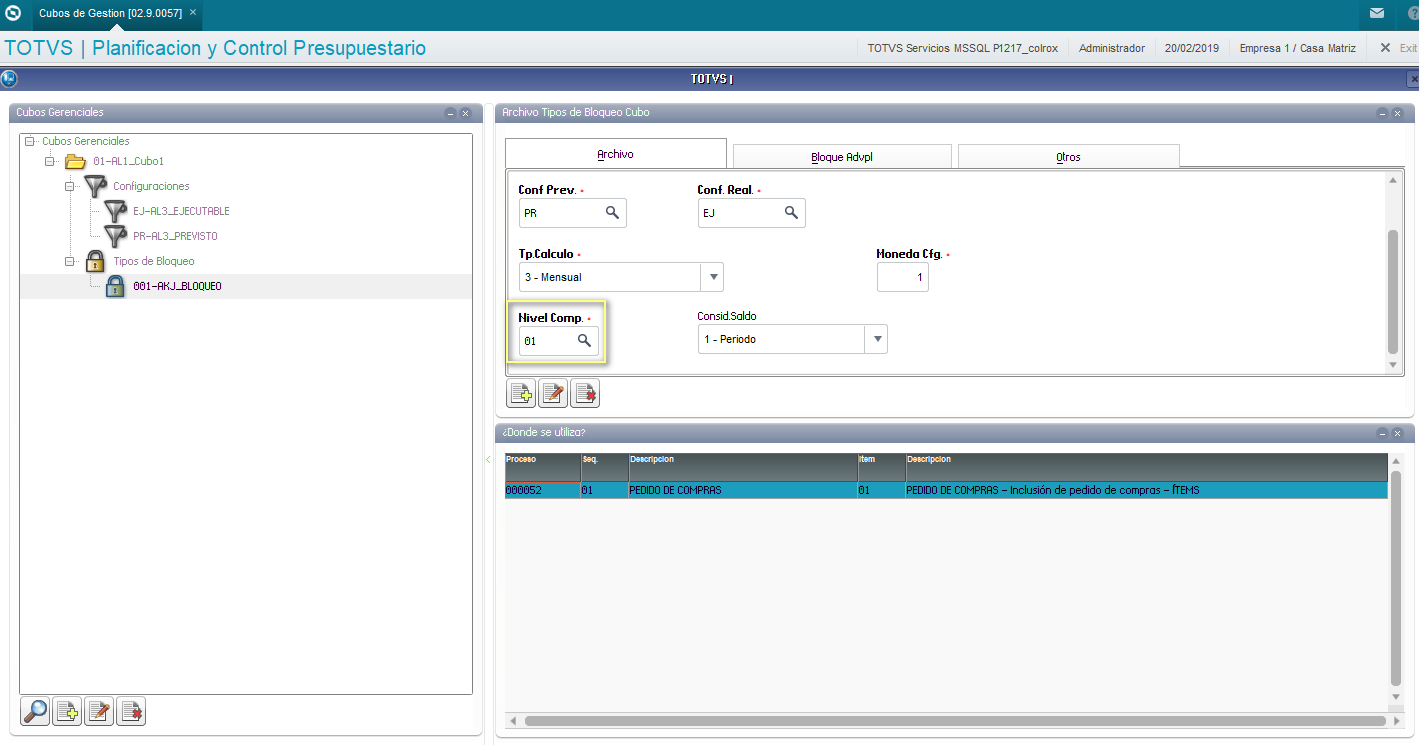Open the lookup for the Conf. Real. field
Viewport: 1419px width, 745px height.
[791, 213]
